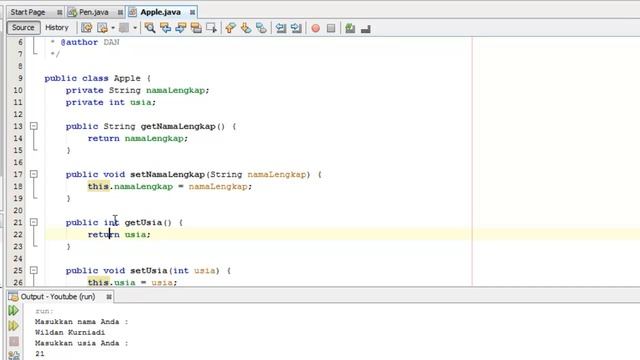Close the Start Page tab
The image size is (640, 360).
click(60, 13)
